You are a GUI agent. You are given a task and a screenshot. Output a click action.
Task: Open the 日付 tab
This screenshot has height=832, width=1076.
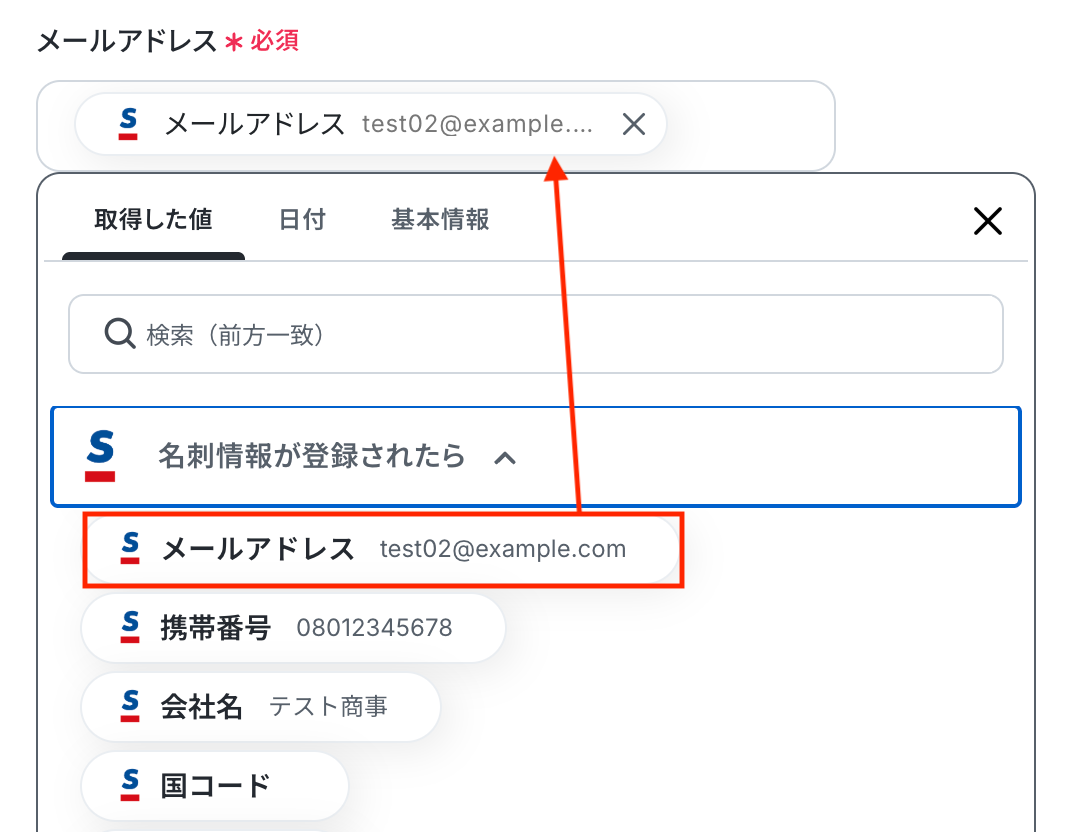302,220
